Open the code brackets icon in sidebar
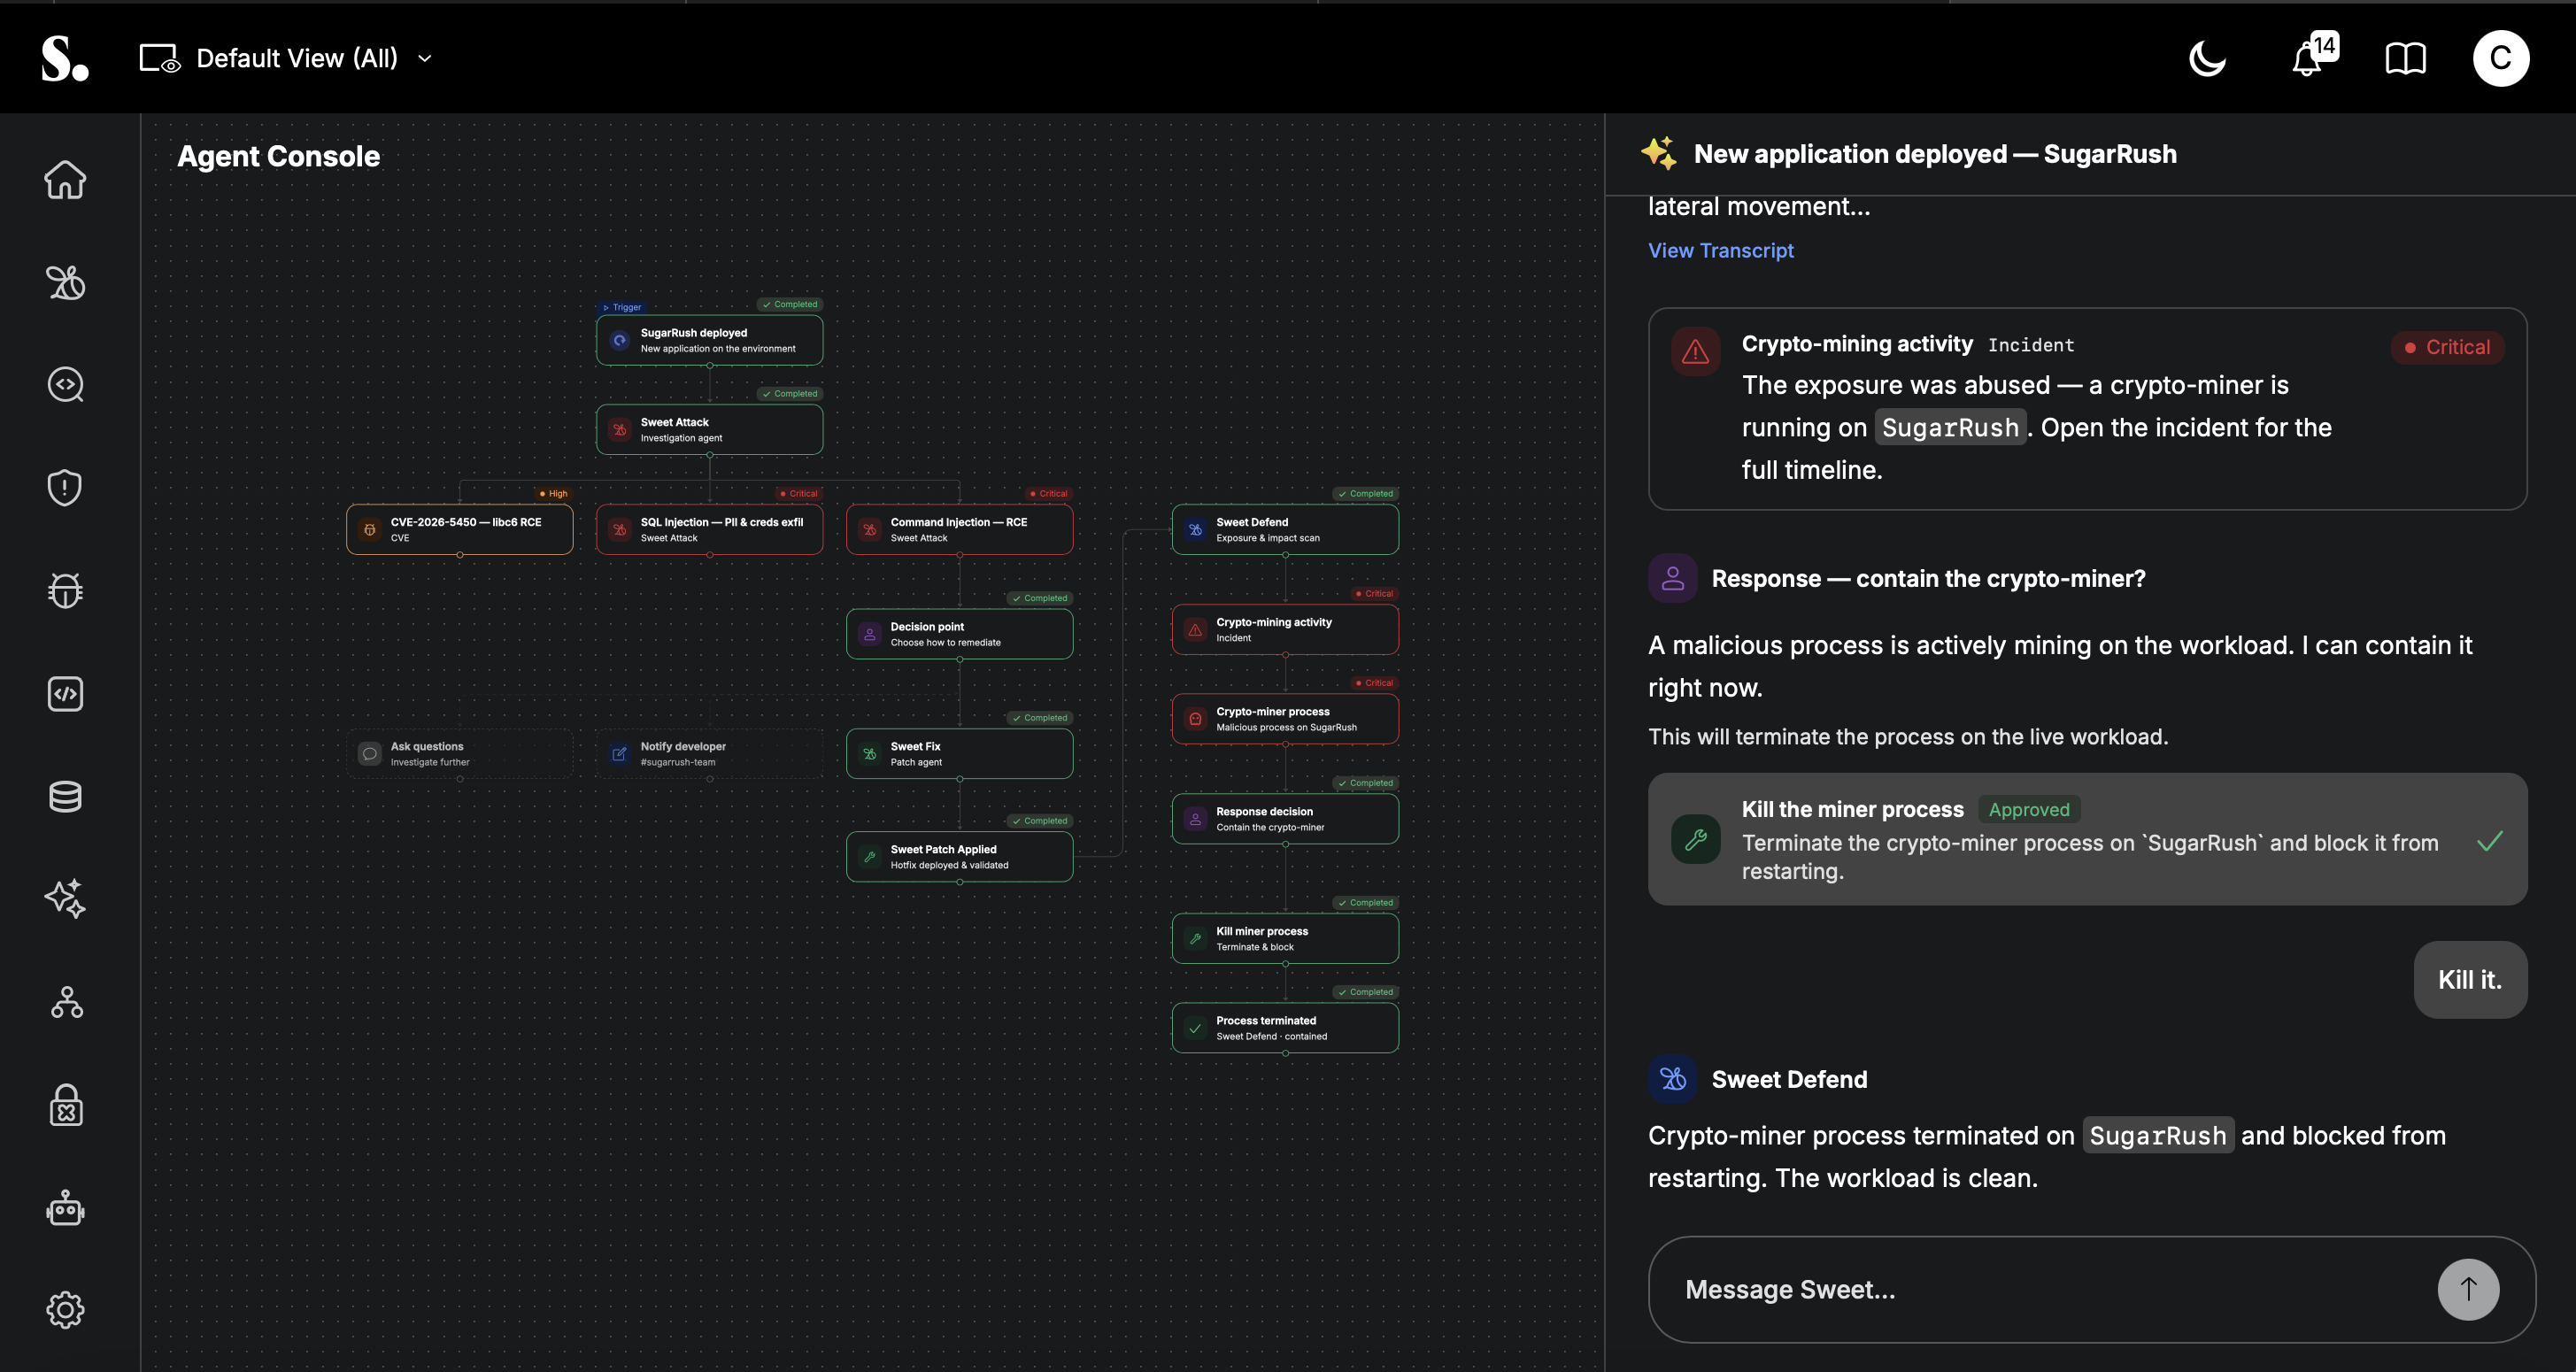The image size is (2576, 1372). [x=65, y=694]
